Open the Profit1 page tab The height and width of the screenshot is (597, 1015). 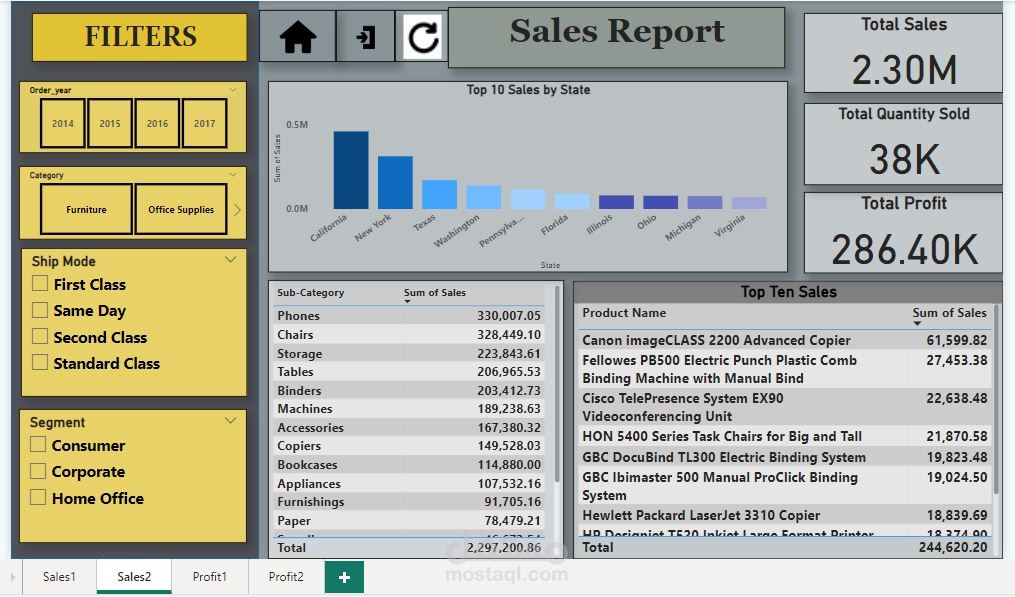coord(210,576)
